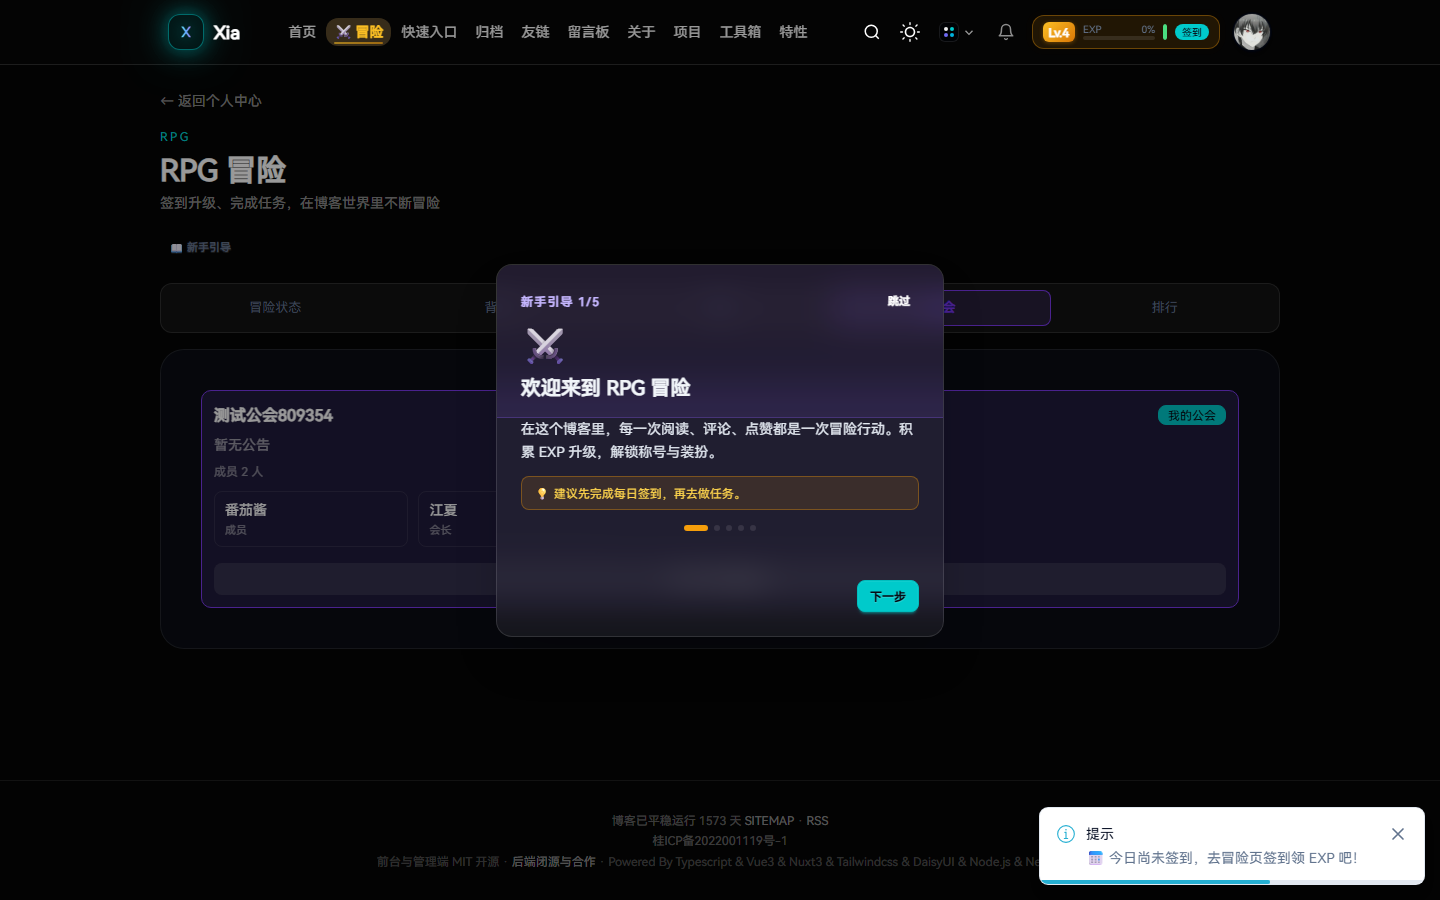This screenshot has width=1440, height=900.
Task: Click the 建议先完成每日签到 tip box
Action: click(720, 493)
